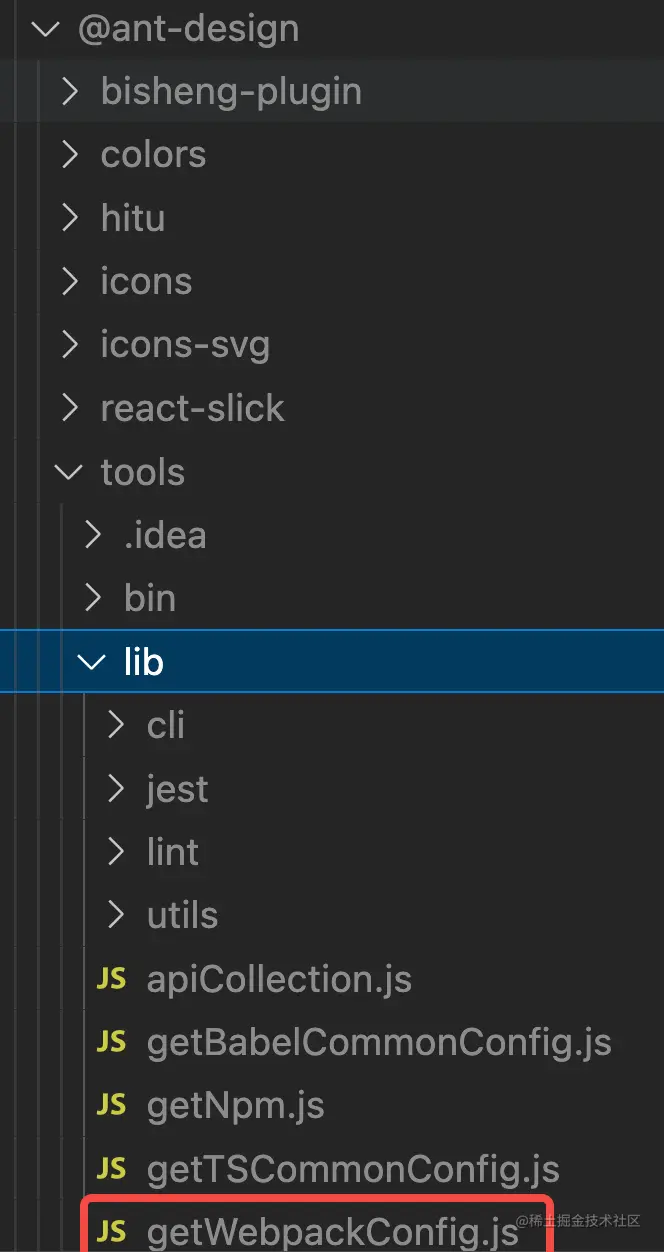This screenshot has height=1252, width=664.
Task: Open the jest folder
Action: click(x=177, y=789)
